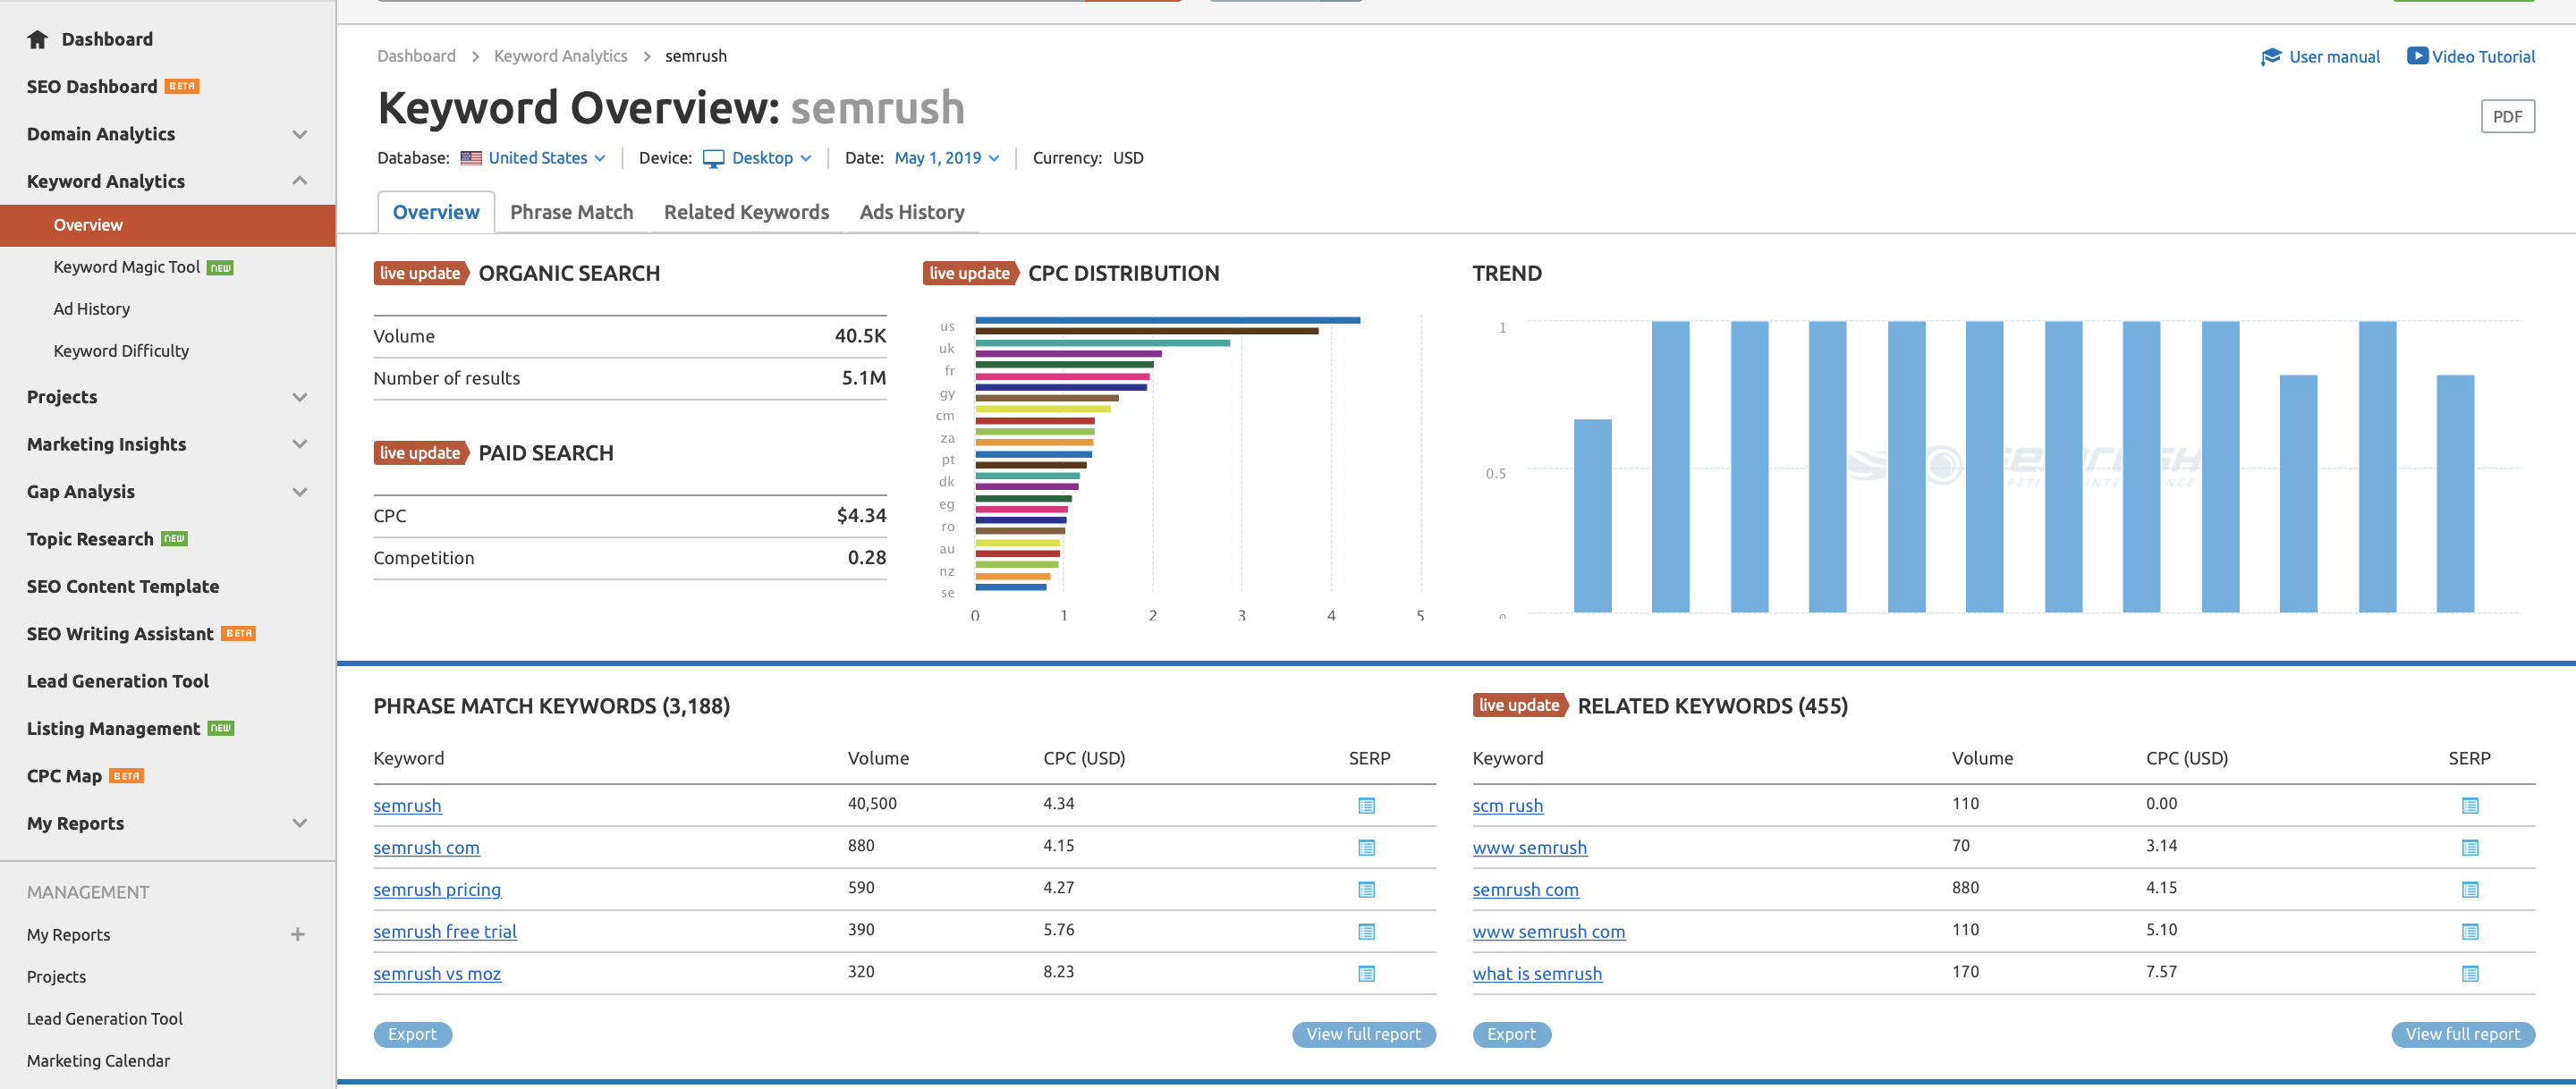Switch to Ads History tab
The image size is (2576, 1089).
coord(911,212)
